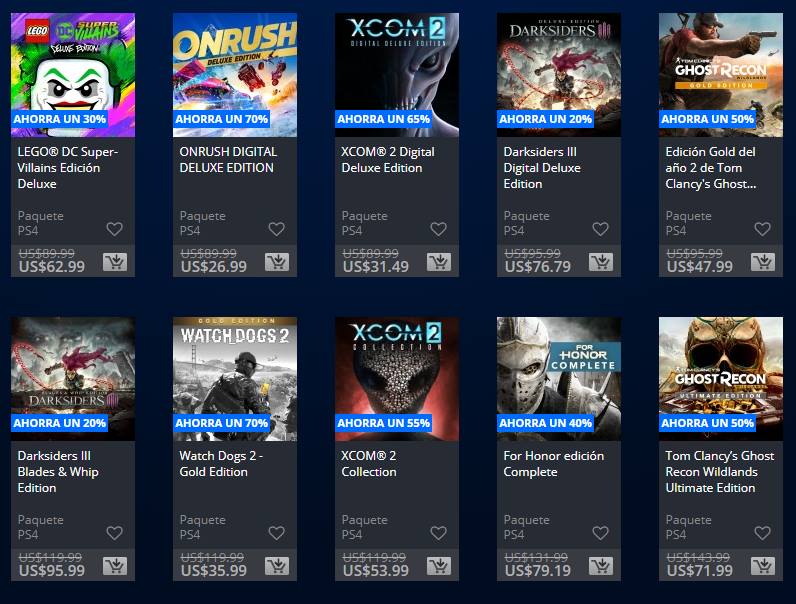Toggle wishlist heart for ONRUSH Deluxe Edition
The width and height of the screenshot is (796, 604).
(277, 229)
